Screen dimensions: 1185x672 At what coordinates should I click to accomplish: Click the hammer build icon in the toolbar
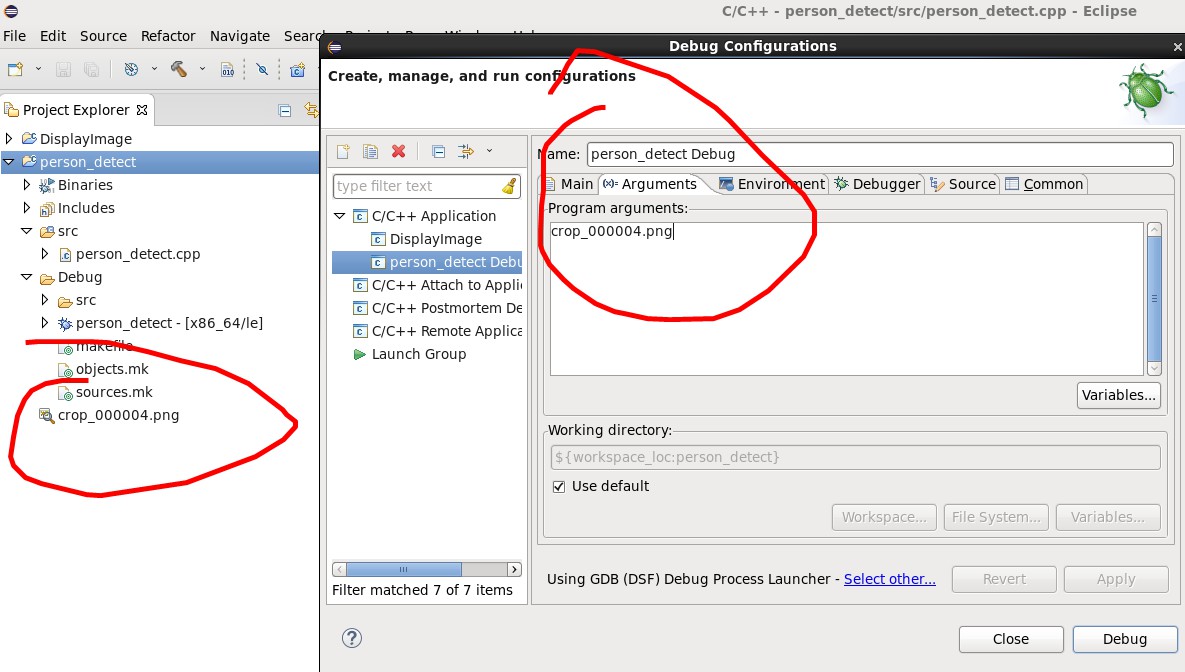(179, 69)
